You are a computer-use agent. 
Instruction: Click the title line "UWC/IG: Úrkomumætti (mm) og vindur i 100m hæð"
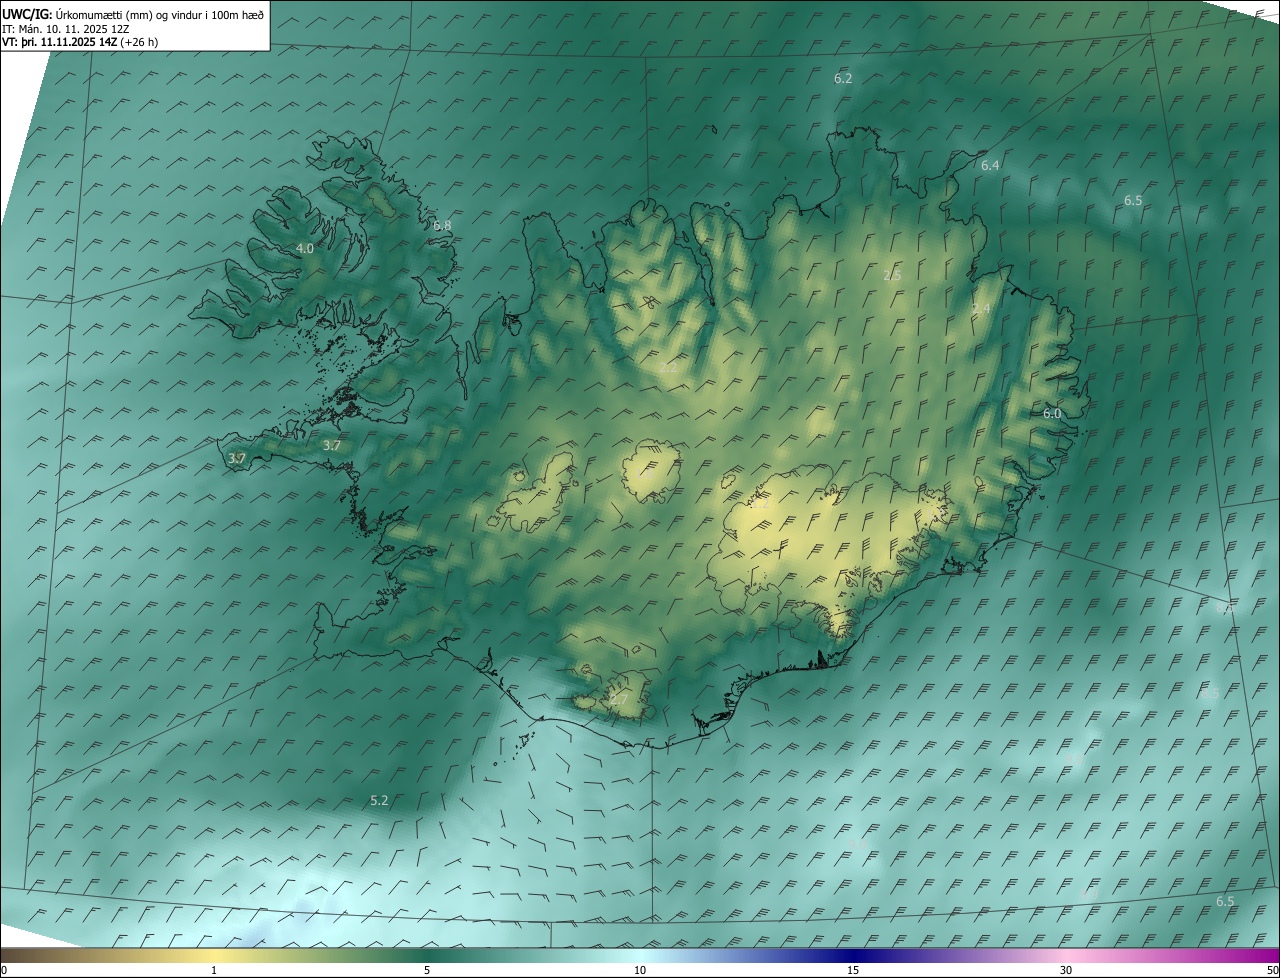click(133, 14)
